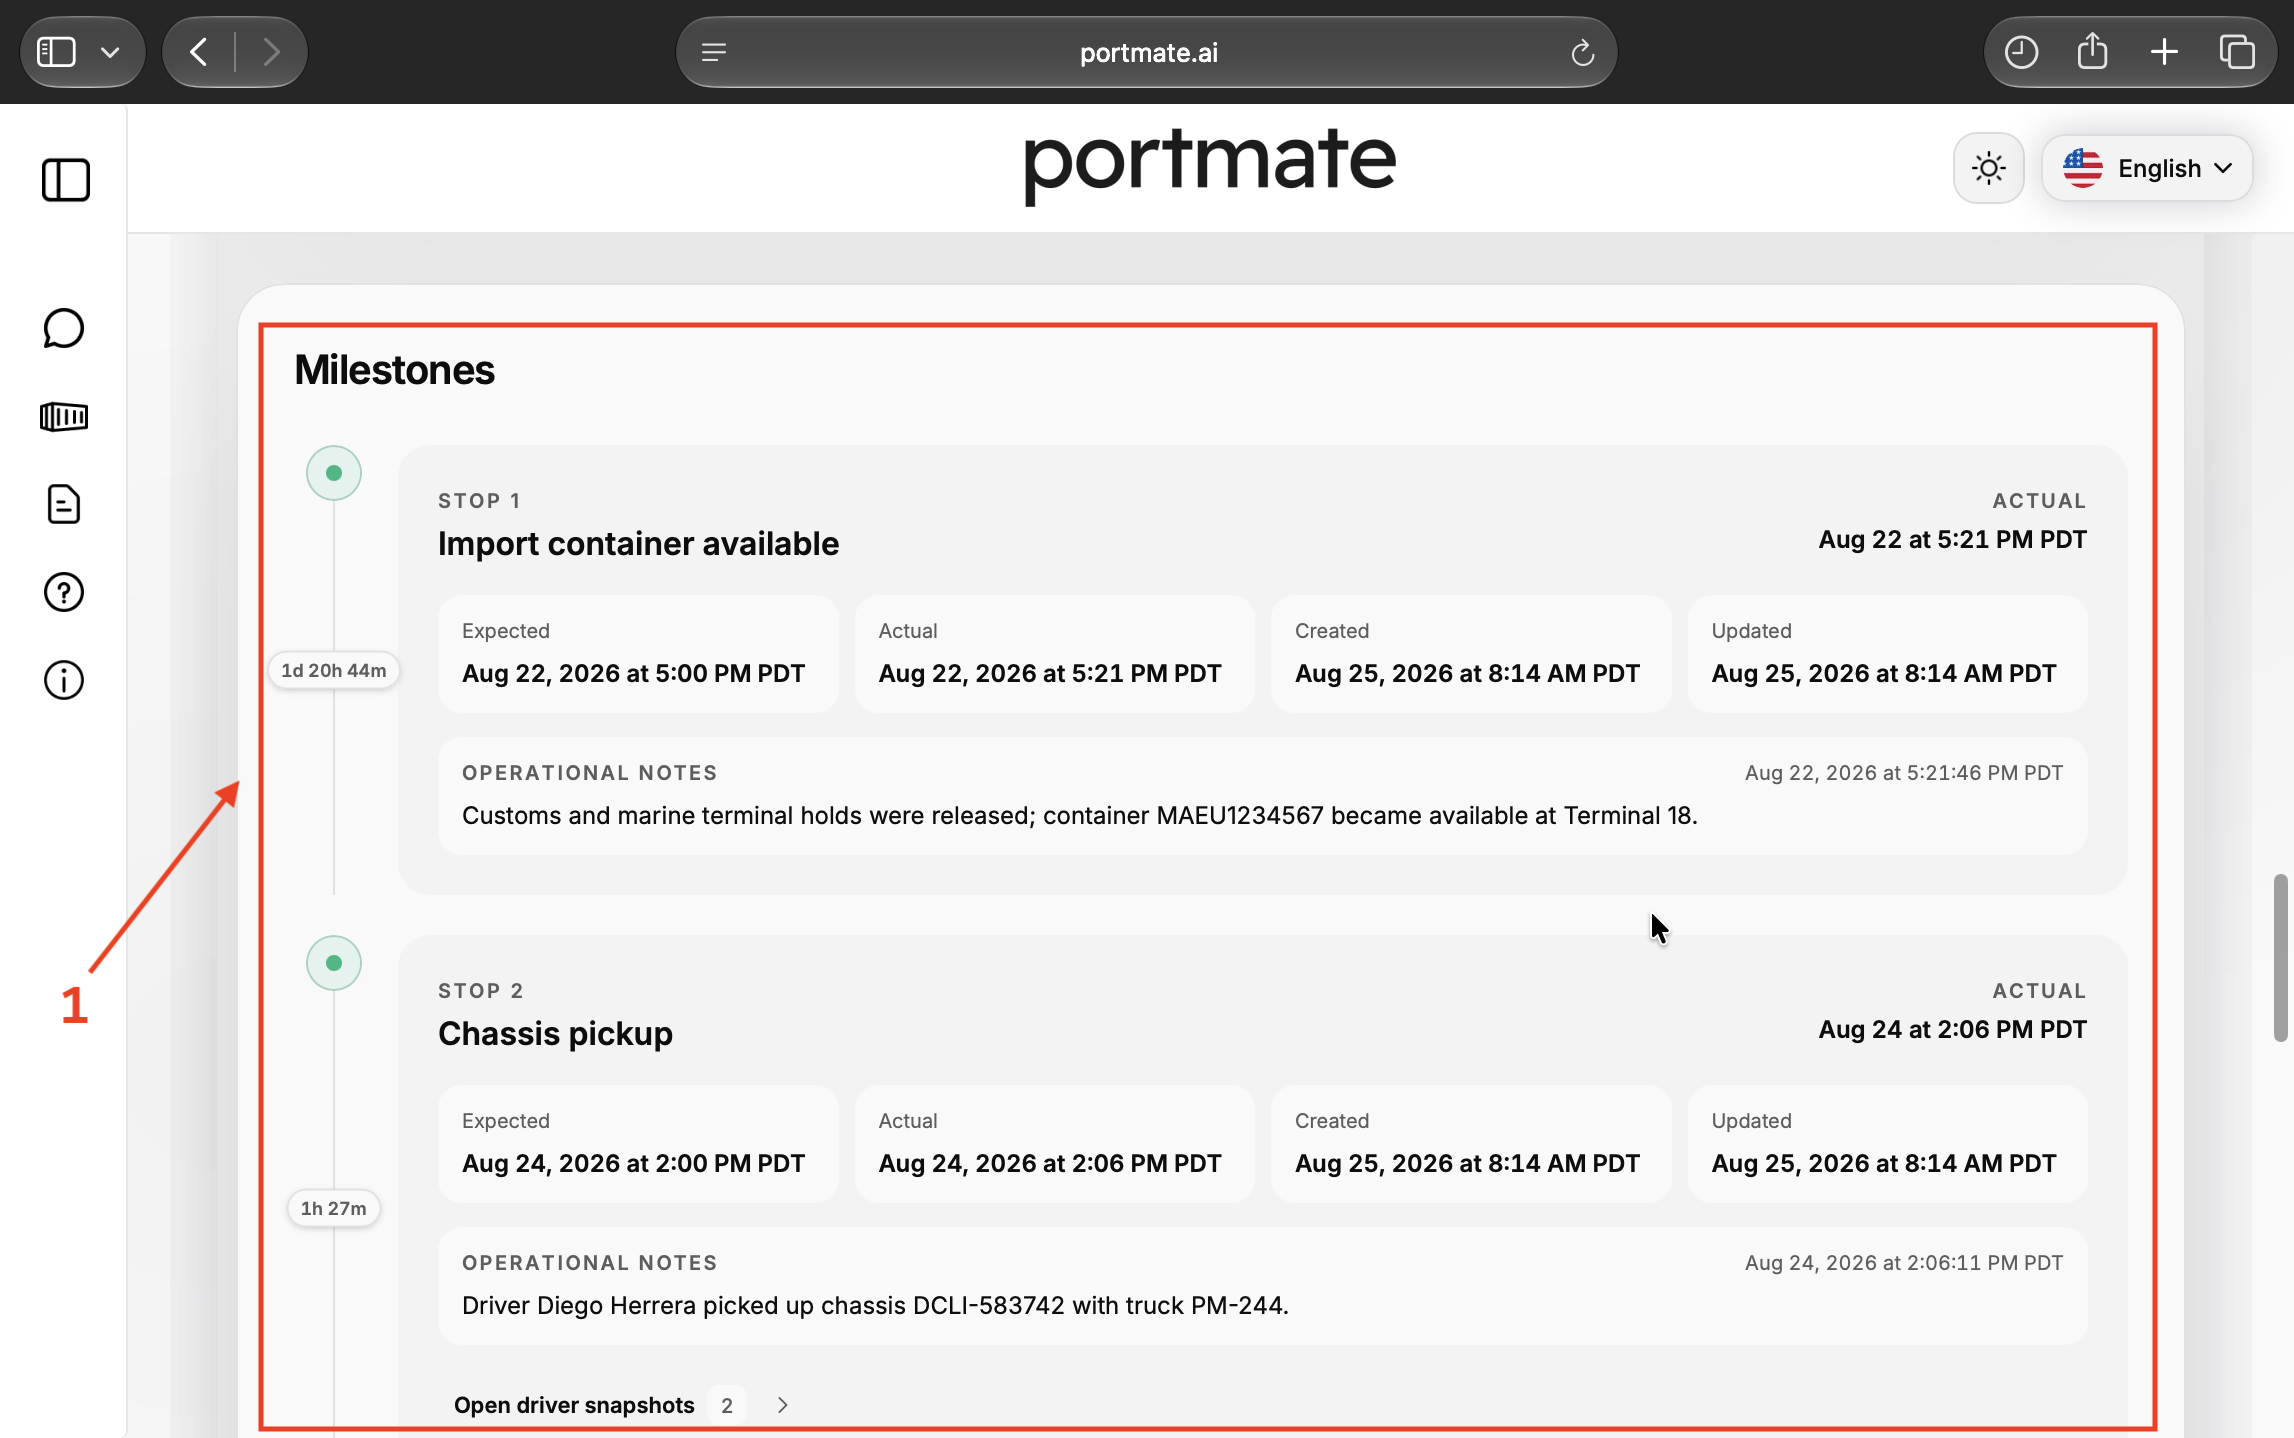Viewport: 2294px width, 1438px height.
Task: Open the chat bubble sidebar icon
Action: pyautogui.click(x=64, y=328)
